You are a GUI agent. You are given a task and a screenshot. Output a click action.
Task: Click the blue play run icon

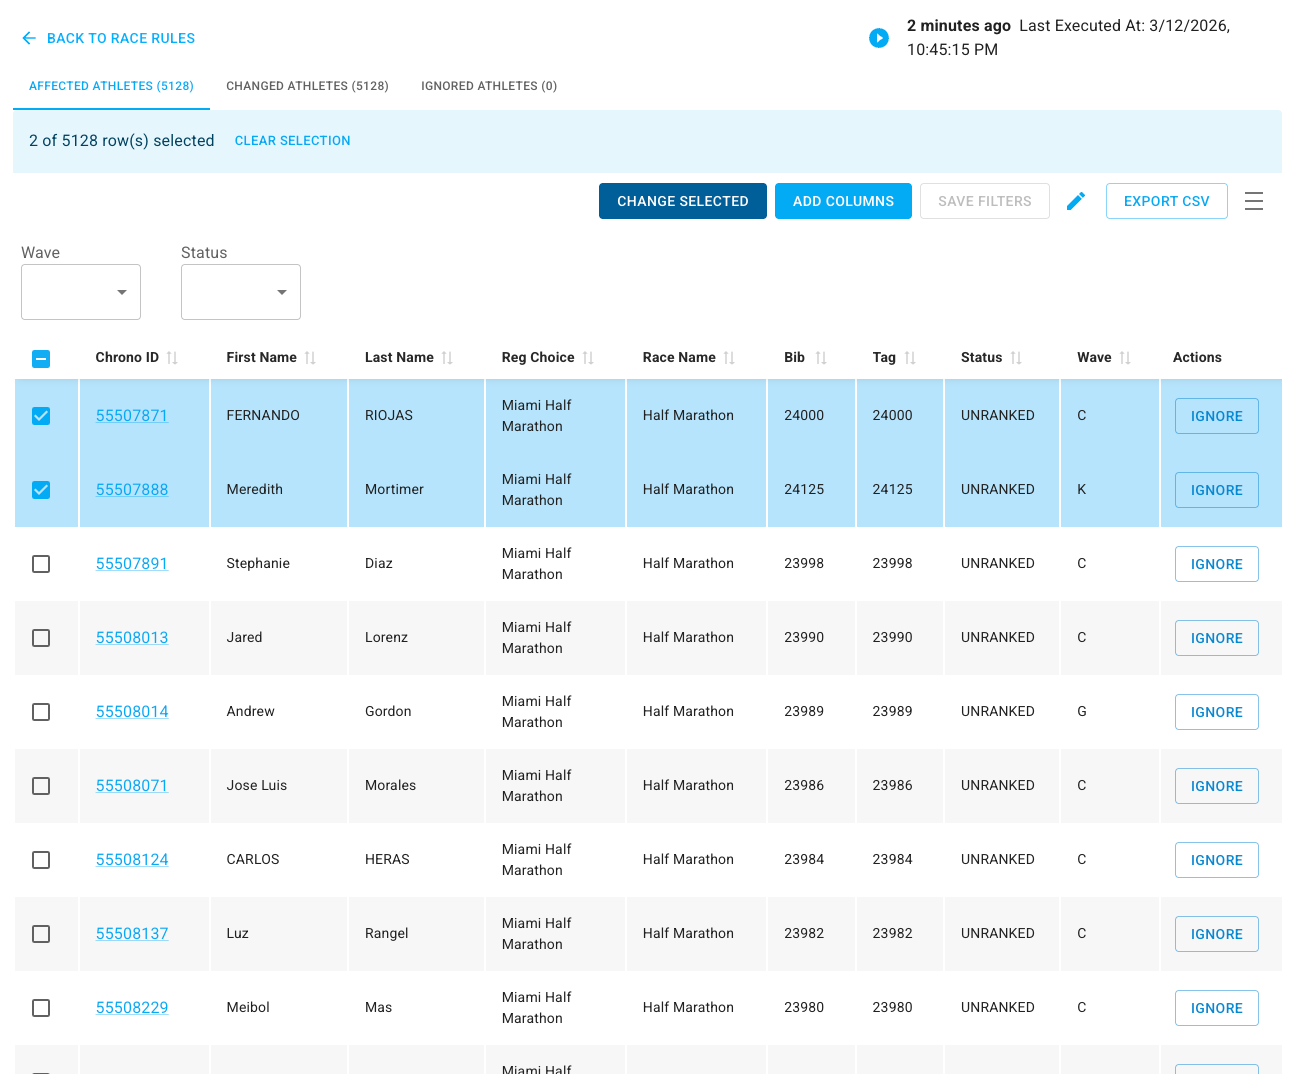879,38
